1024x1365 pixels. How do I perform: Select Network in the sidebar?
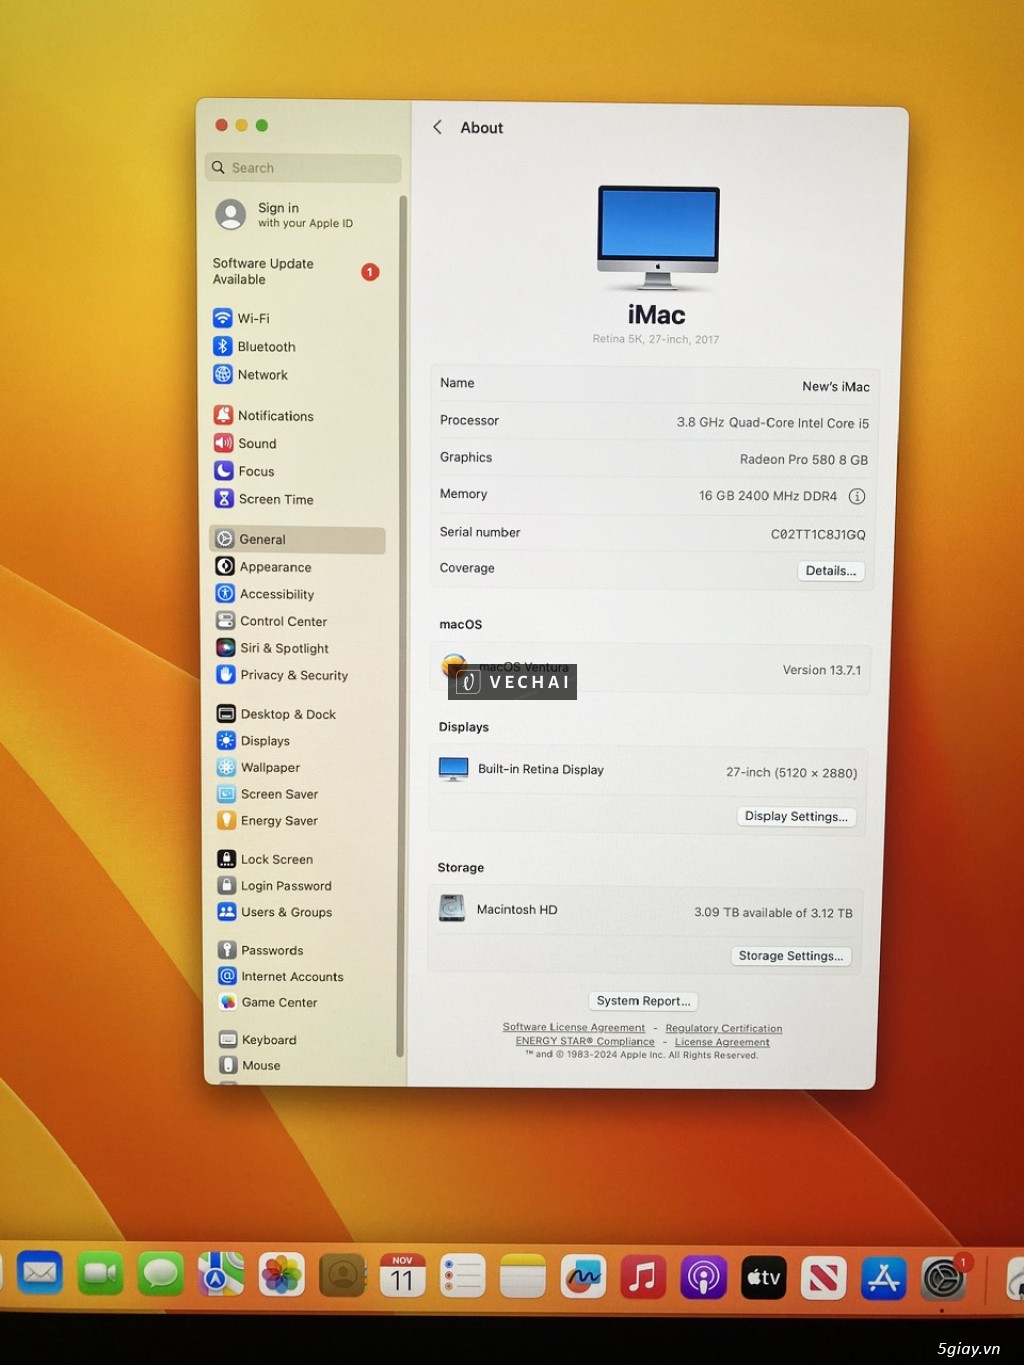(250, 374)
